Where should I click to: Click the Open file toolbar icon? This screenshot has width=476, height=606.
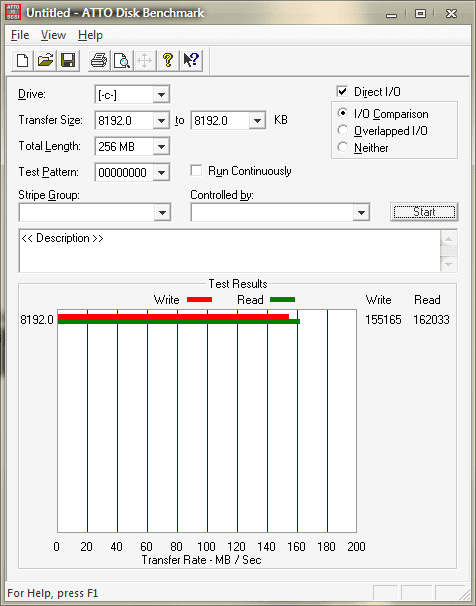click(x=45, y=61)
